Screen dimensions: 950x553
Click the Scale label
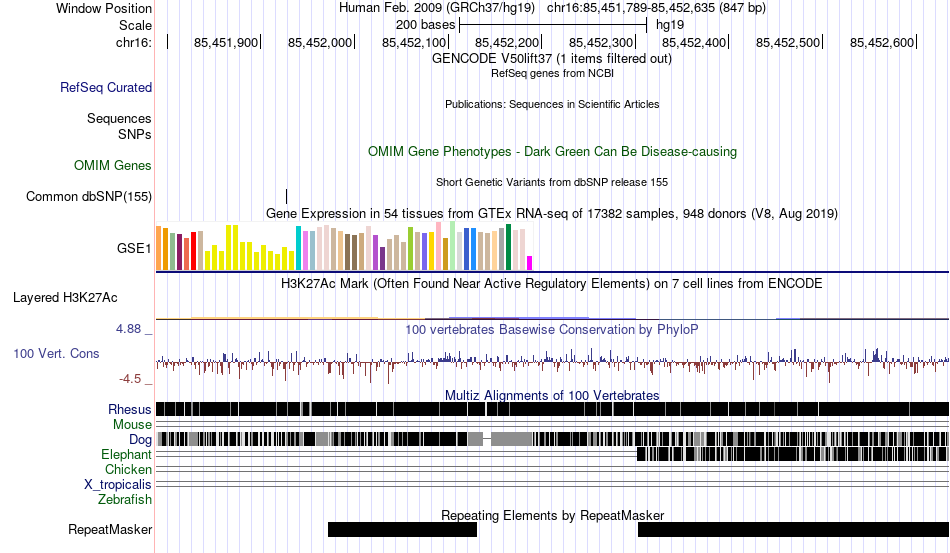pyautogui.click(x=135, y=25)
